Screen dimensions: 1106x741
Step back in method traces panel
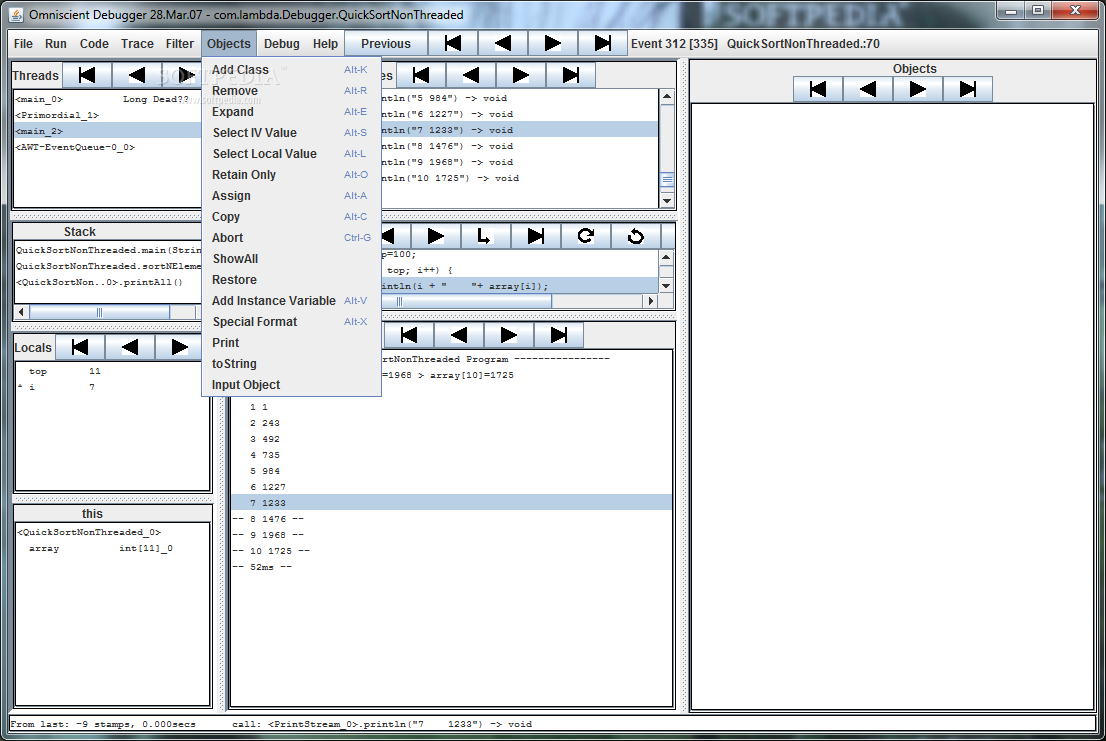click(x=471, y=75)
